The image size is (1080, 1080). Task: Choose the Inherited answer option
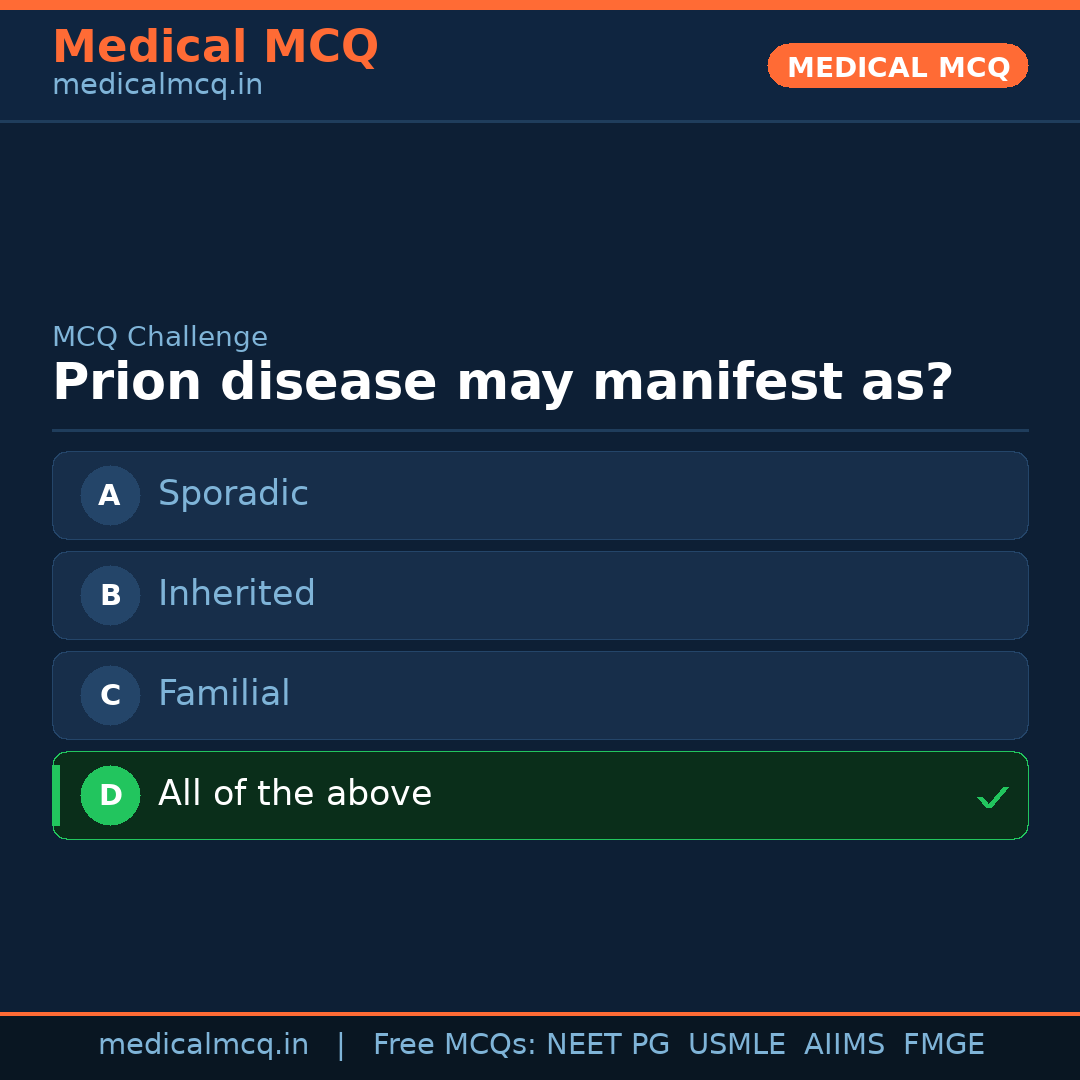[x=540, y=595]
